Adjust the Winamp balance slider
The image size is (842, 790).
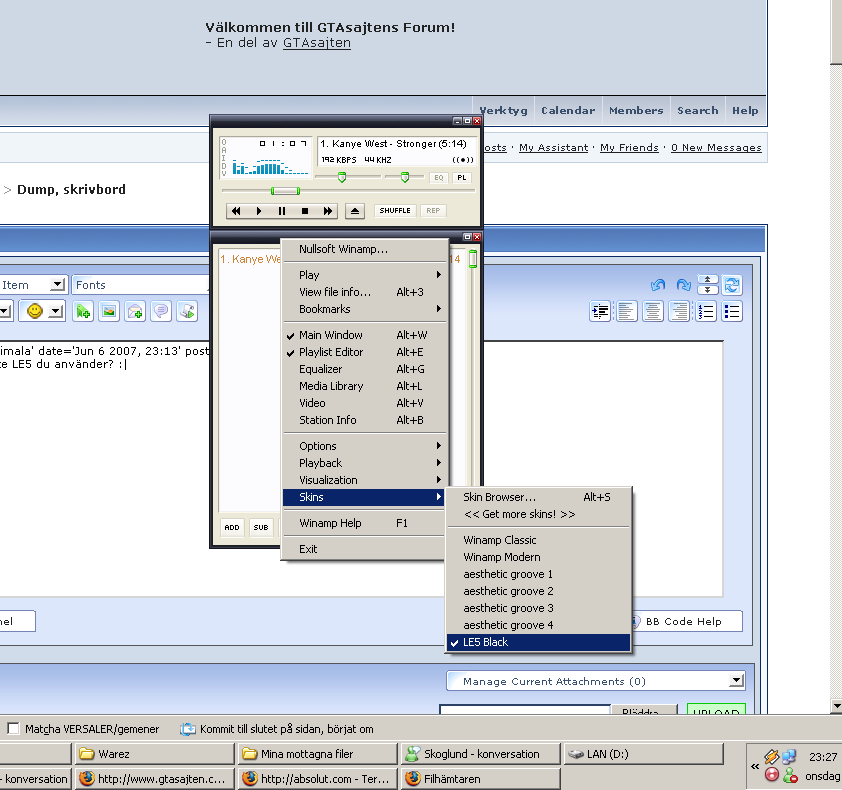pyautogui.click(x=405, y=177)
